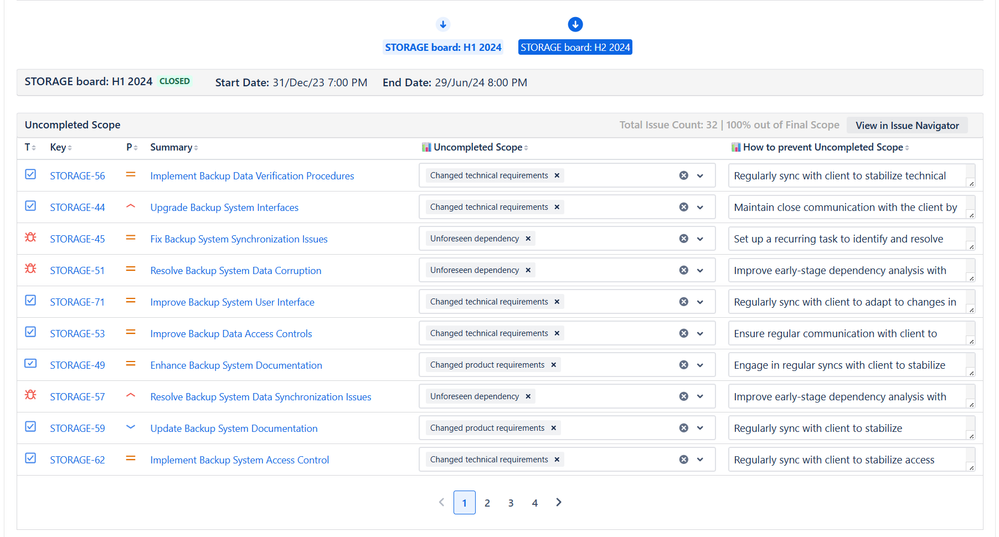Sort table by Key column header
This screenshot has width=999, height=537.
(x=61, y=147)
